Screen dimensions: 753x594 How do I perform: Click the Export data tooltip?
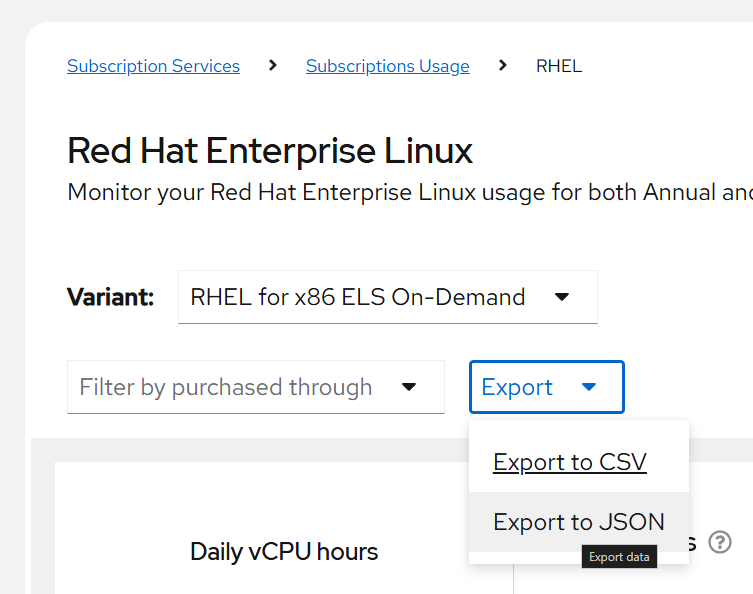(x=618, y=557)
